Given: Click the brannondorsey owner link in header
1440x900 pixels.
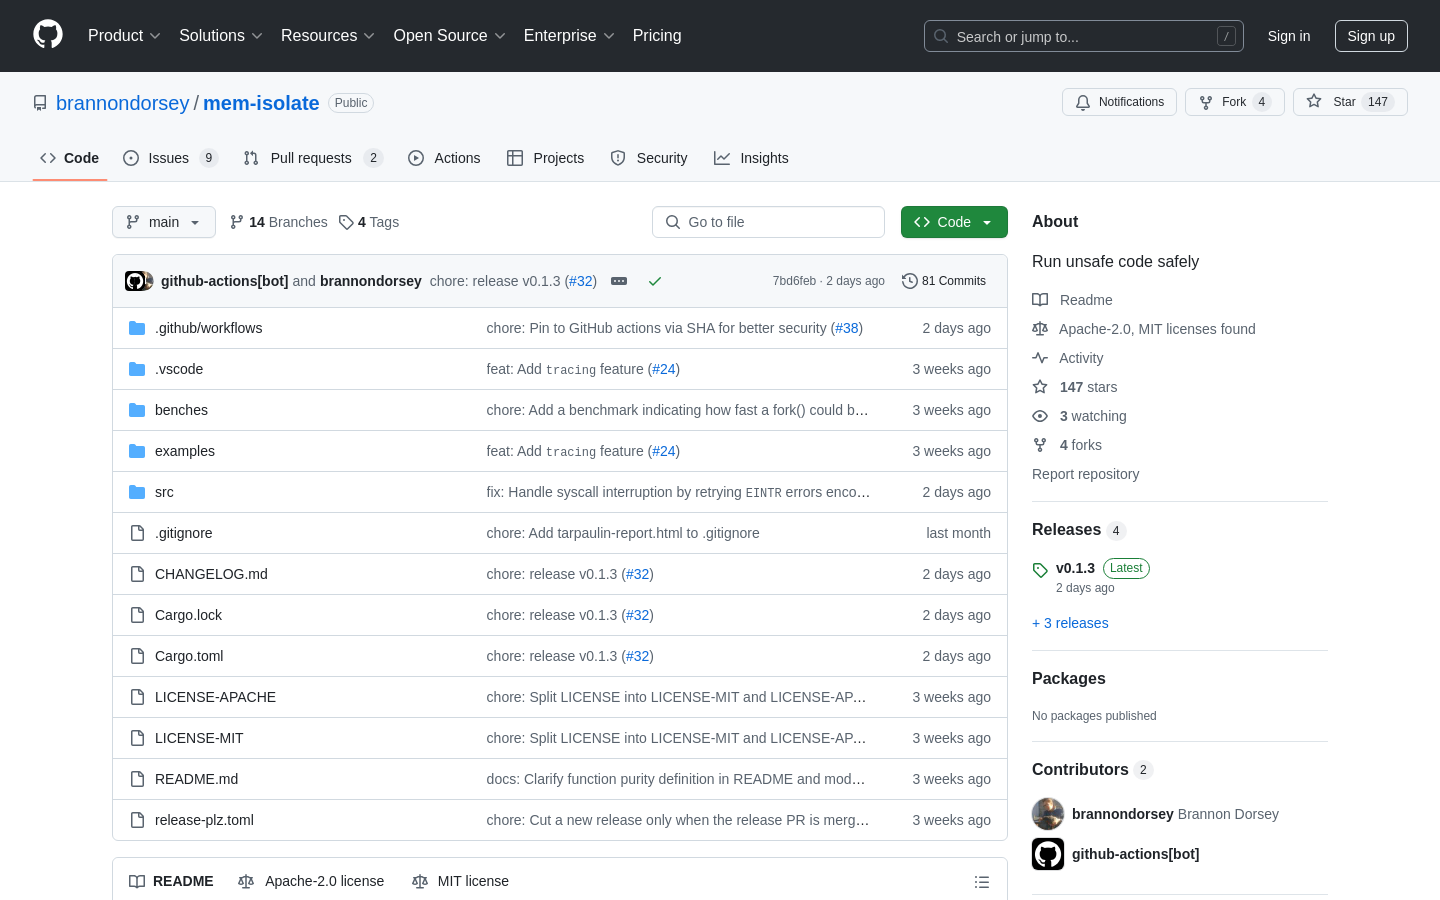Looking at the screenshot, I should pos(122,103).
